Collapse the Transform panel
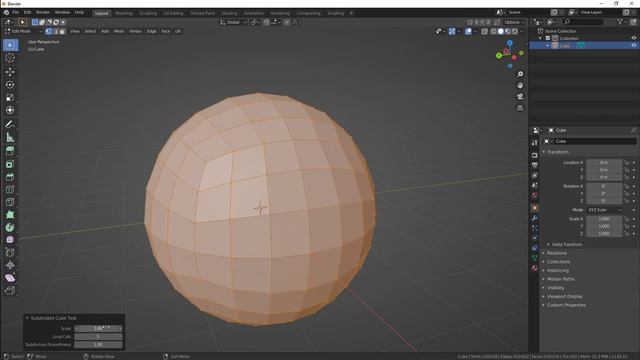Screen dimensions: 640x360 click(558, 152)
